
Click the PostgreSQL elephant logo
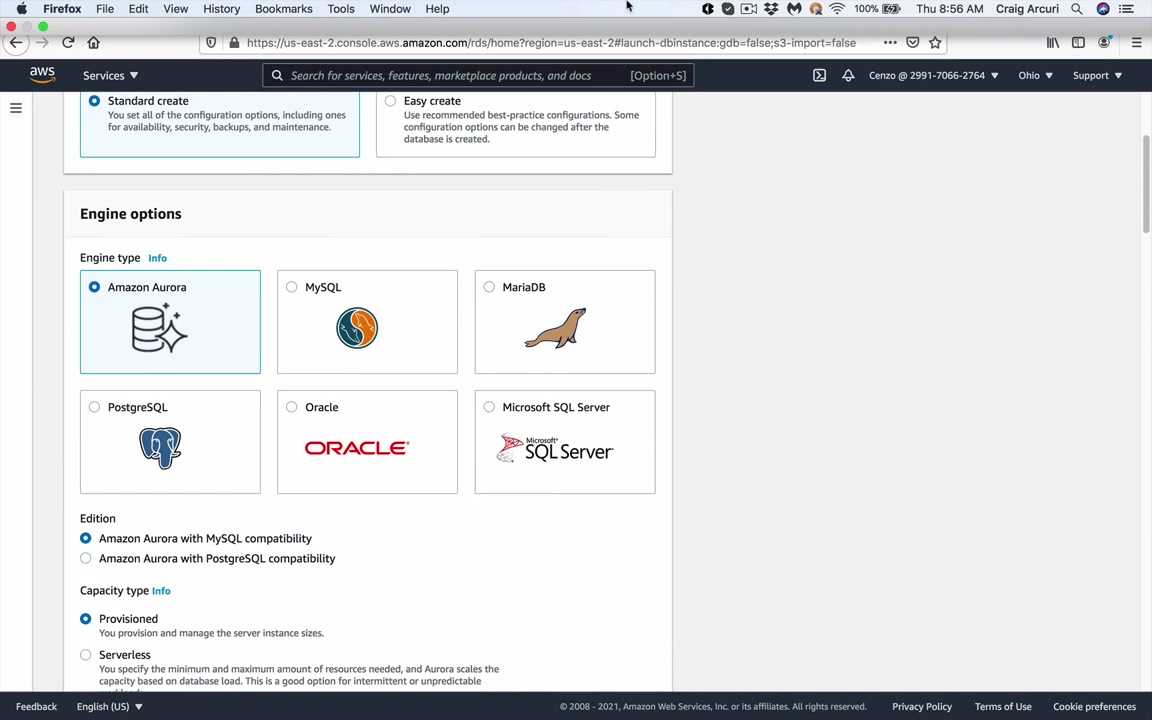click(x=160, y=447)
